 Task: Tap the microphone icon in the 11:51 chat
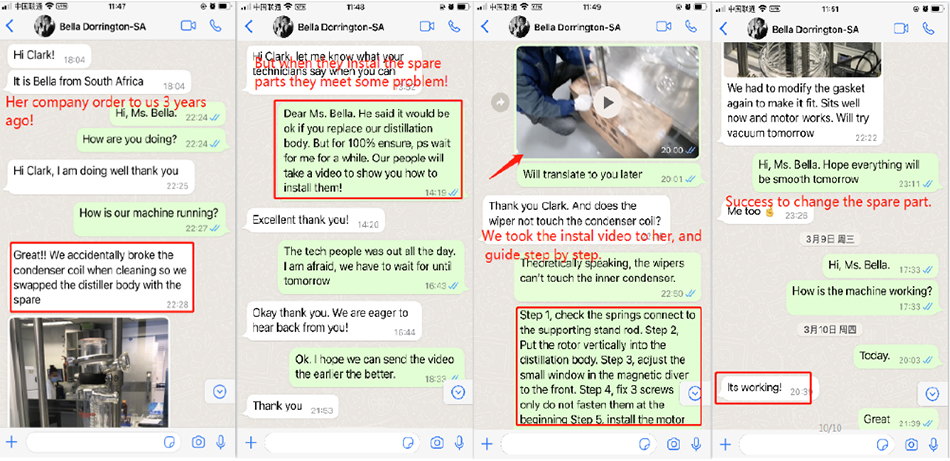pos(932,443)
